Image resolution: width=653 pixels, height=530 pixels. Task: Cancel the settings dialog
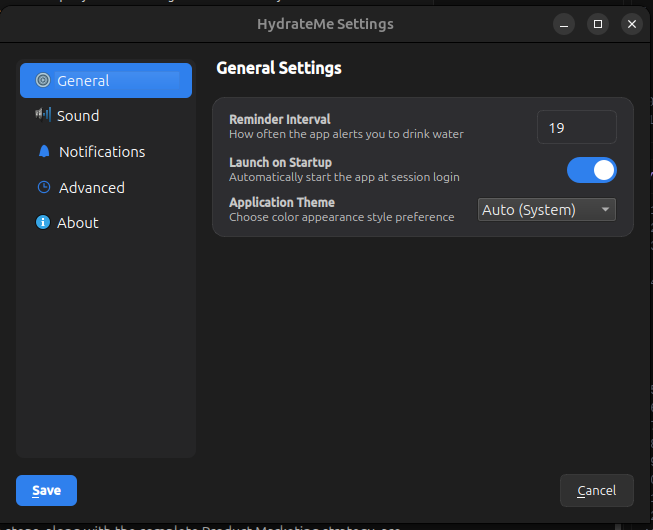[x=596, y=490]
